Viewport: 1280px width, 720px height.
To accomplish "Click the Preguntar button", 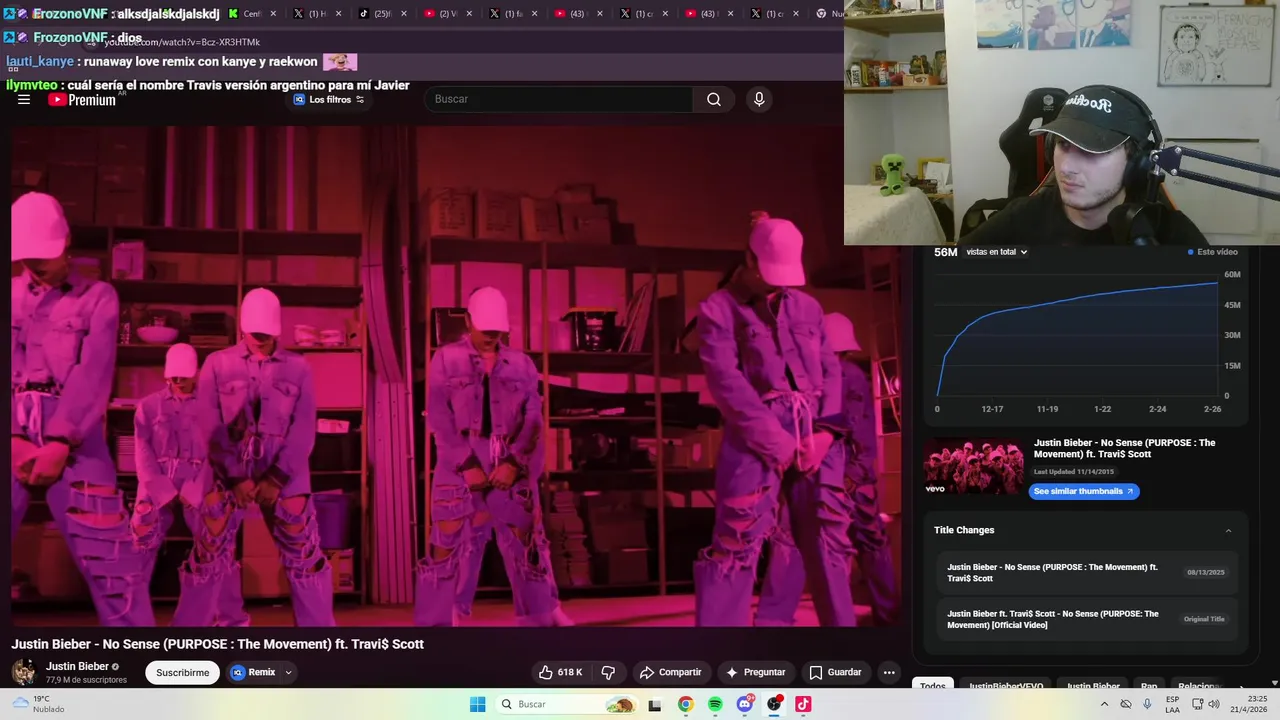I will 755,672.
